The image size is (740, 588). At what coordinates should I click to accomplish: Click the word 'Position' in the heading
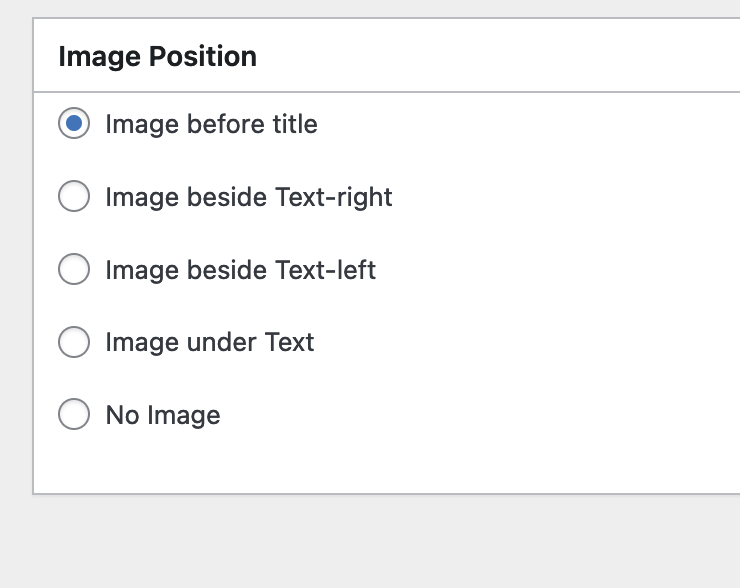click(x=203, y=57)
